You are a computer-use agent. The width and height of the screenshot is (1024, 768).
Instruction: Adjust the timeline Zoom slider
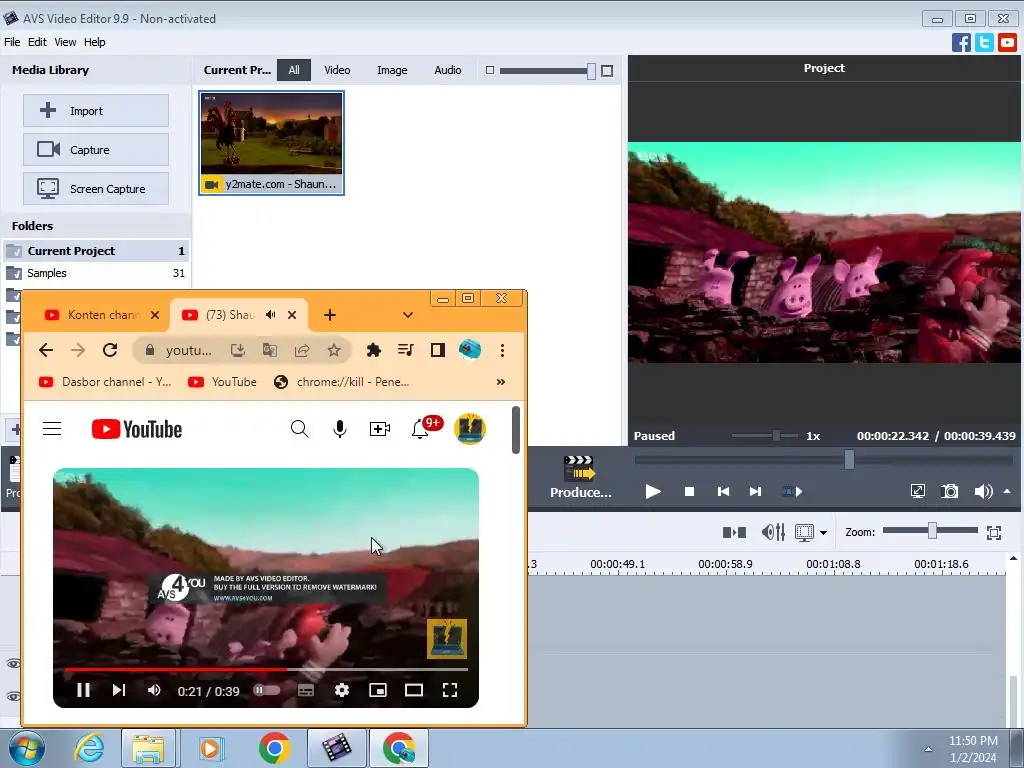pos(930,531)
